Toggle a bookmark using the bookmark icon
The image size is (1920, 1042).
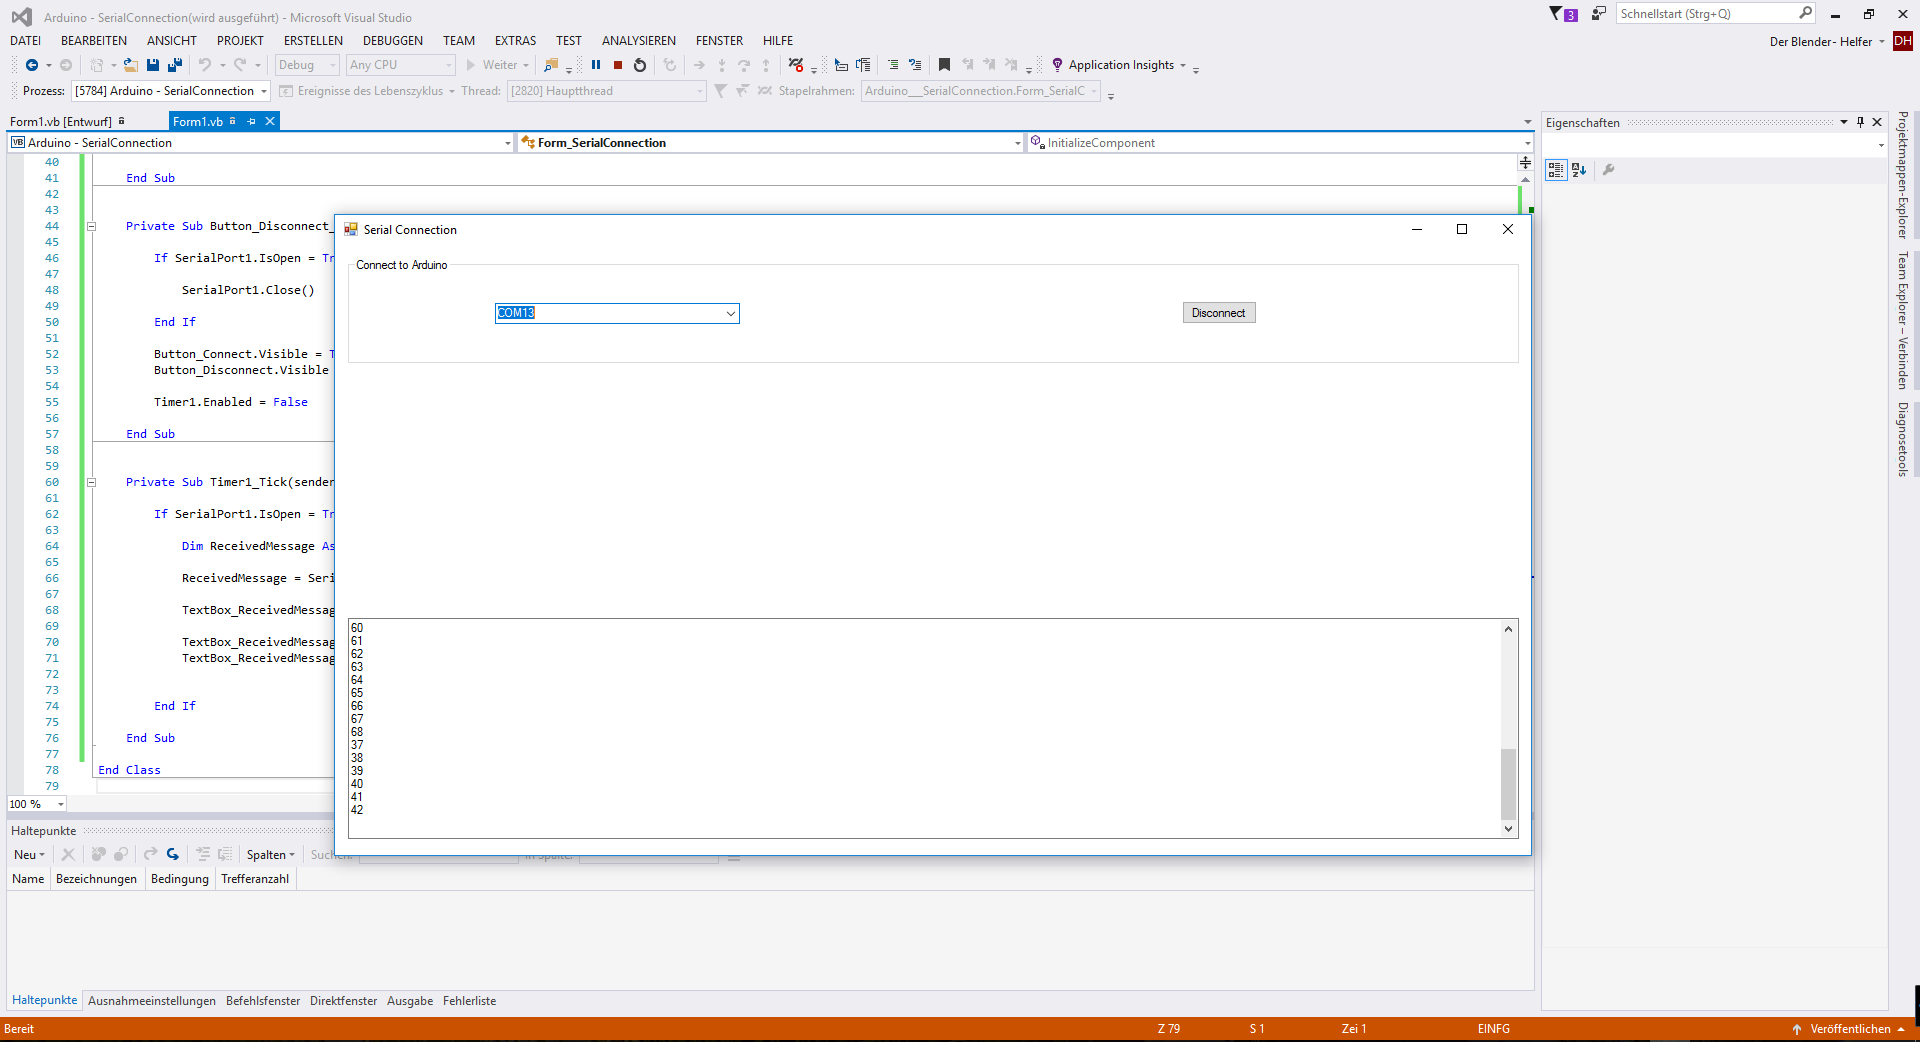click(x=944, y=65)
